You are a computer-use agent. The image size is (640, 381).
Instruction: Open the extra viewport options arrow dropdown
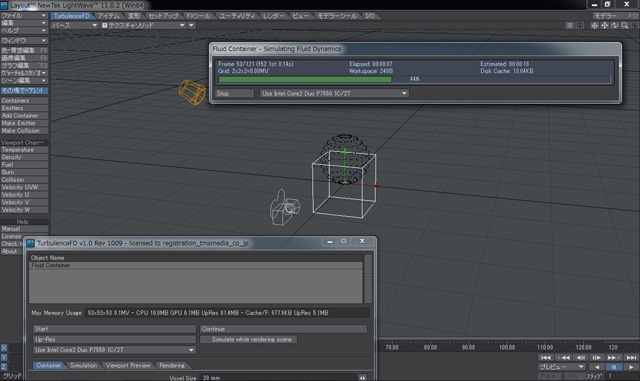(191, 25)
